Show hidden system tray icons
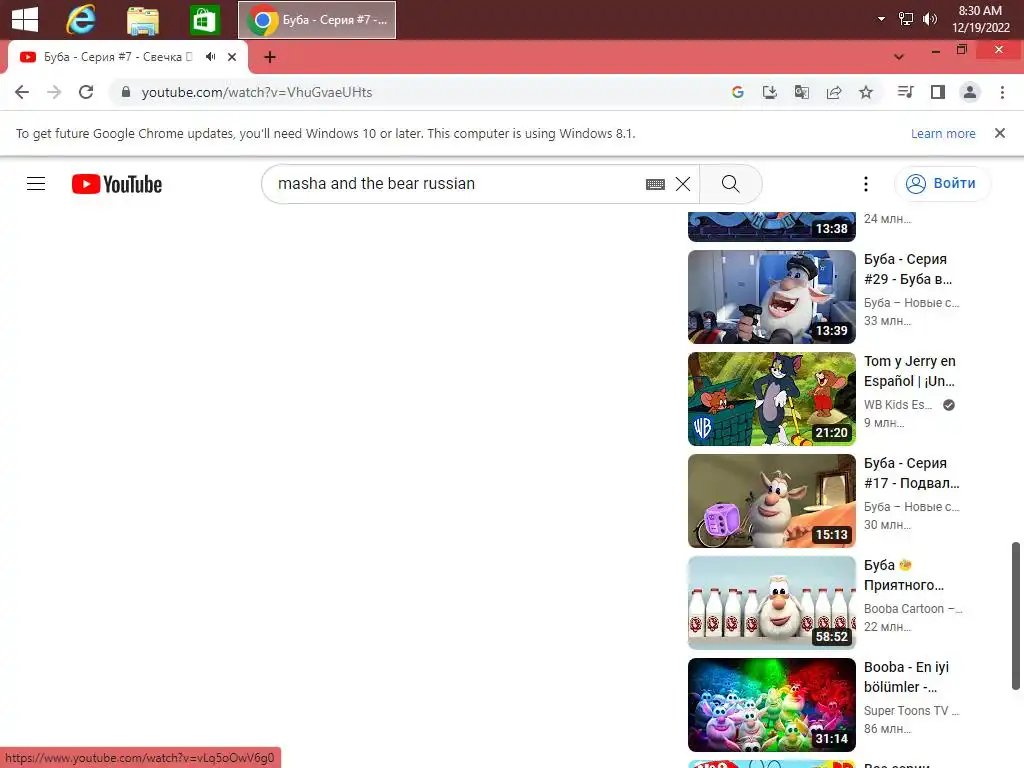 [881, 19]
